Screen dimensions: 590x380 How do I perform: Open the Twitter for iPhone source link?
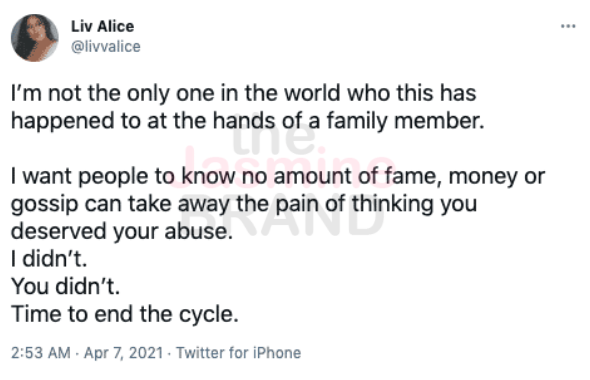pos(239,353)
